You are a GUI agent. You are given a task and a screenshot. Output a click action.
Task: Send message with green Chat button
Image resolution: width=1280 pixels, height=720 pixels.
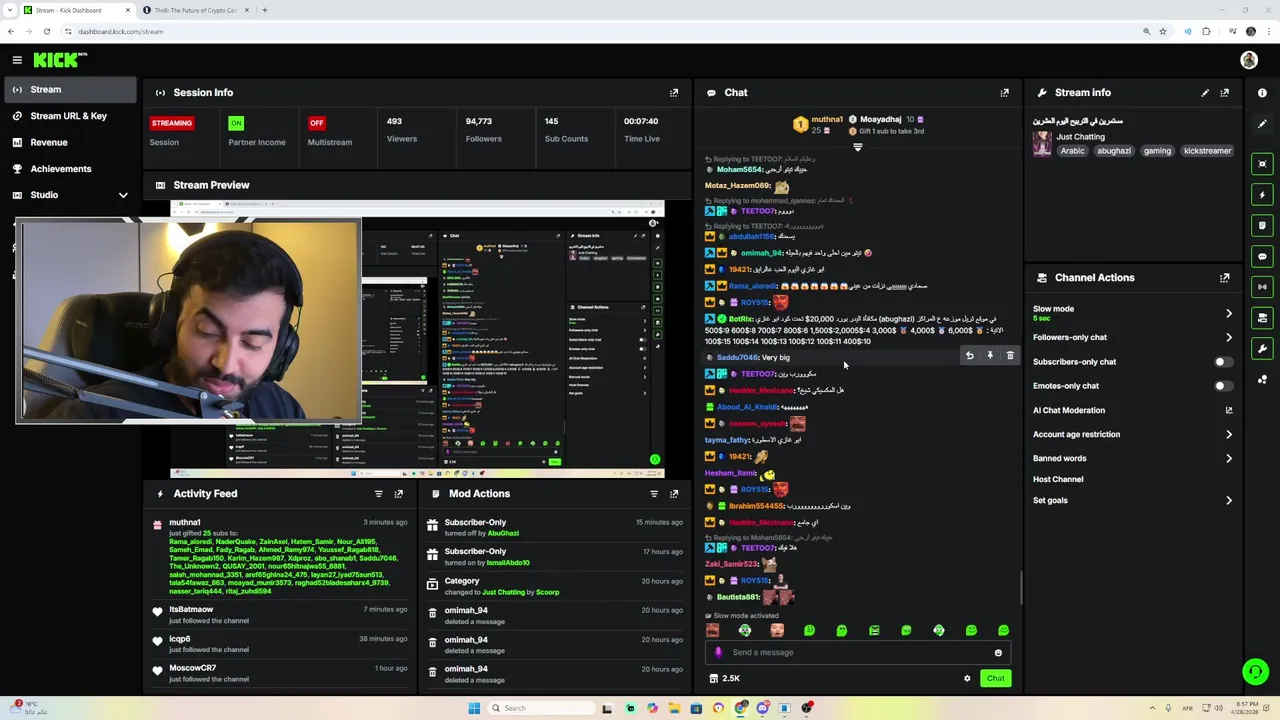pos(995,679)
